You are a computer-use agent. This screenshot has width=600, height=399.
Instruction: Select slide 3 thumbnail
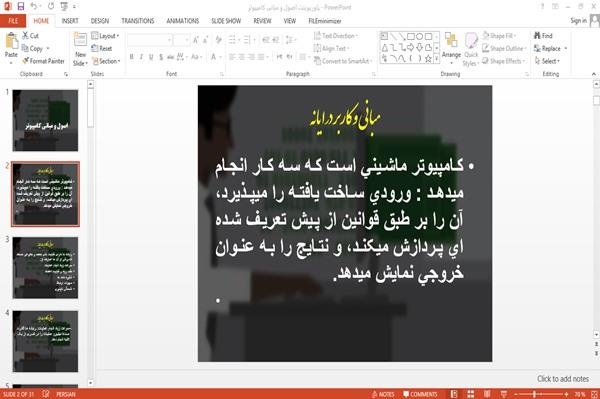point(45,267)
